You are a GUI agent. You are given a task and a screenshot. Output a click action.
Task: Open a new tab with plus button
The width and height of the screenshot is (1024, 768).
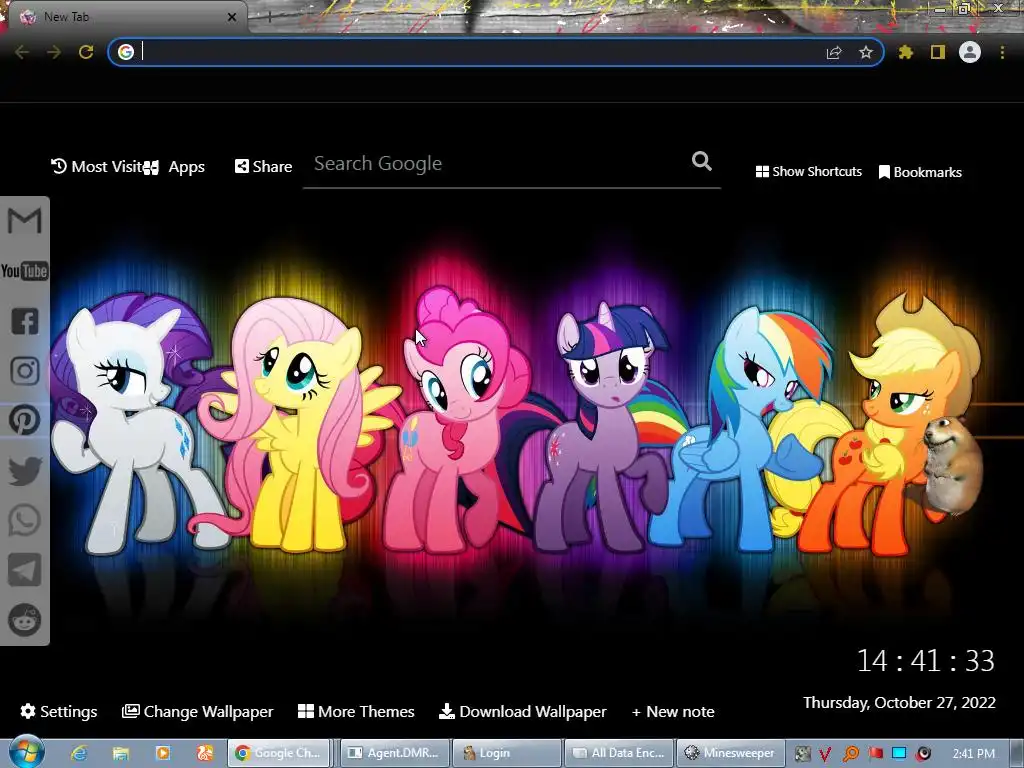269,18
